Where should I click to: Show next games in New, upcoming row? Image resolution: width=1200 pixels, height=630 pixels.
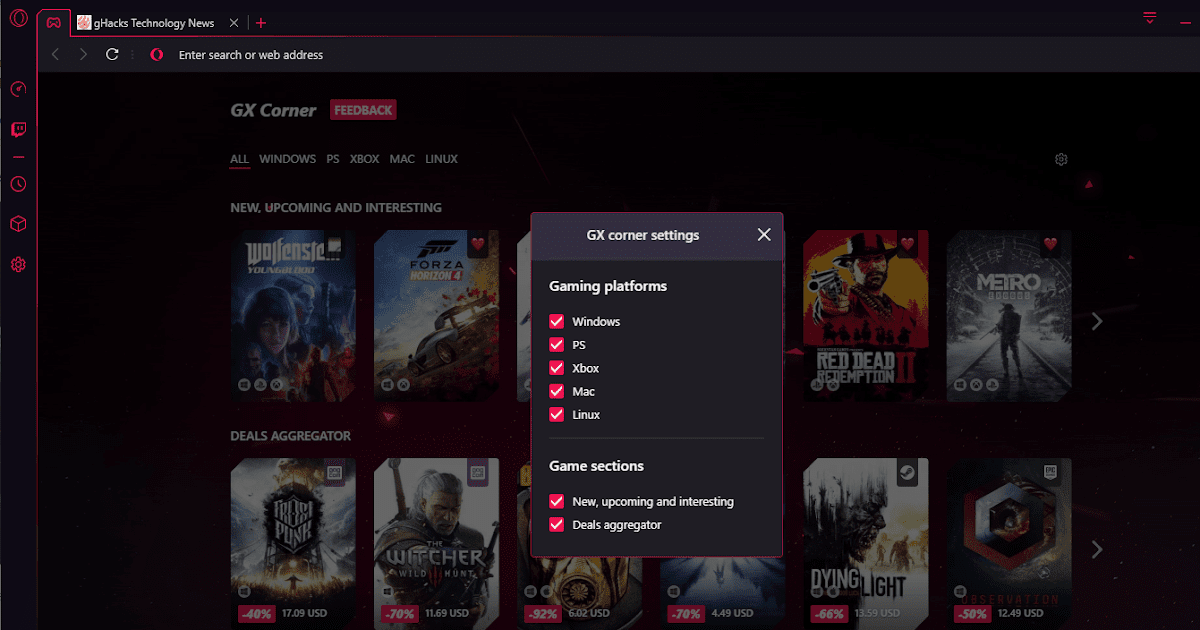coord(1097,321)
